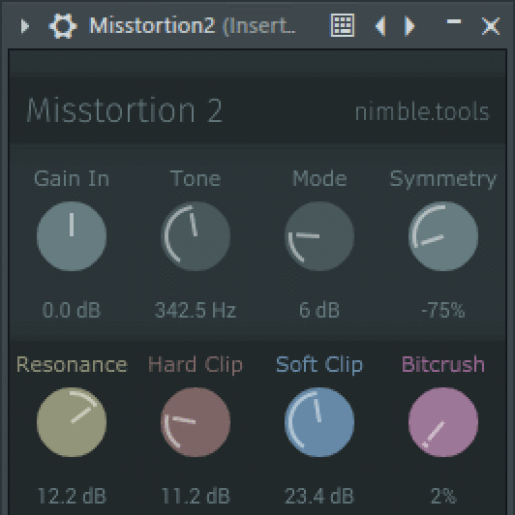Image resolution: width=515 pixels, height=515 pixels.
Task: Click the 11.2 dB hard clip value
Action: [196, 496]
